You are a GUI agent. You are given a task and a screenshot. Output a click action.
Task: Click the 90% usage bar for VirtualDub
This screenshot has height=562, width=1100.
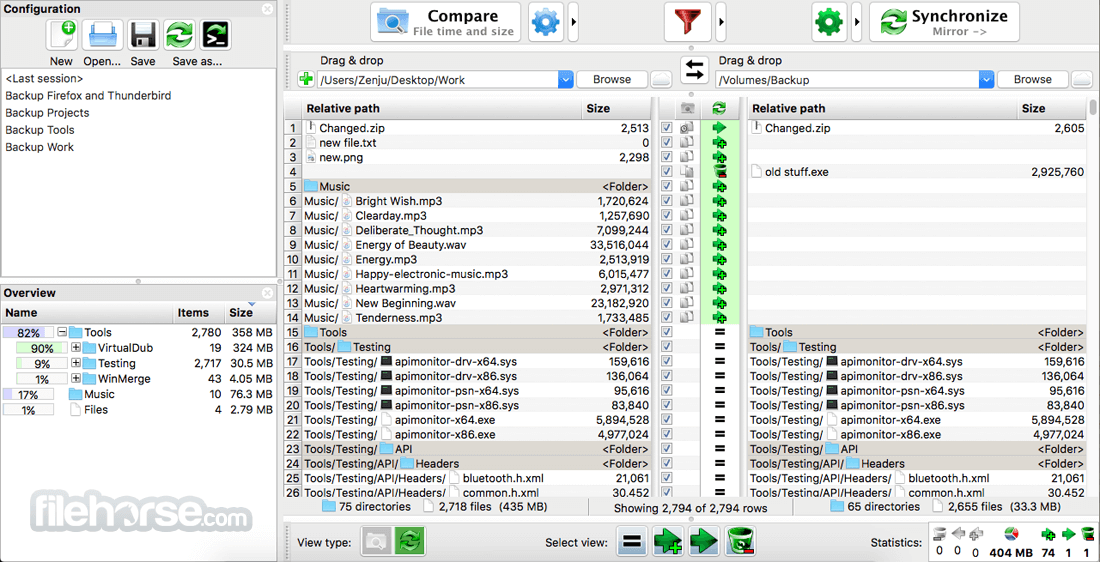[x=41, y=348]
